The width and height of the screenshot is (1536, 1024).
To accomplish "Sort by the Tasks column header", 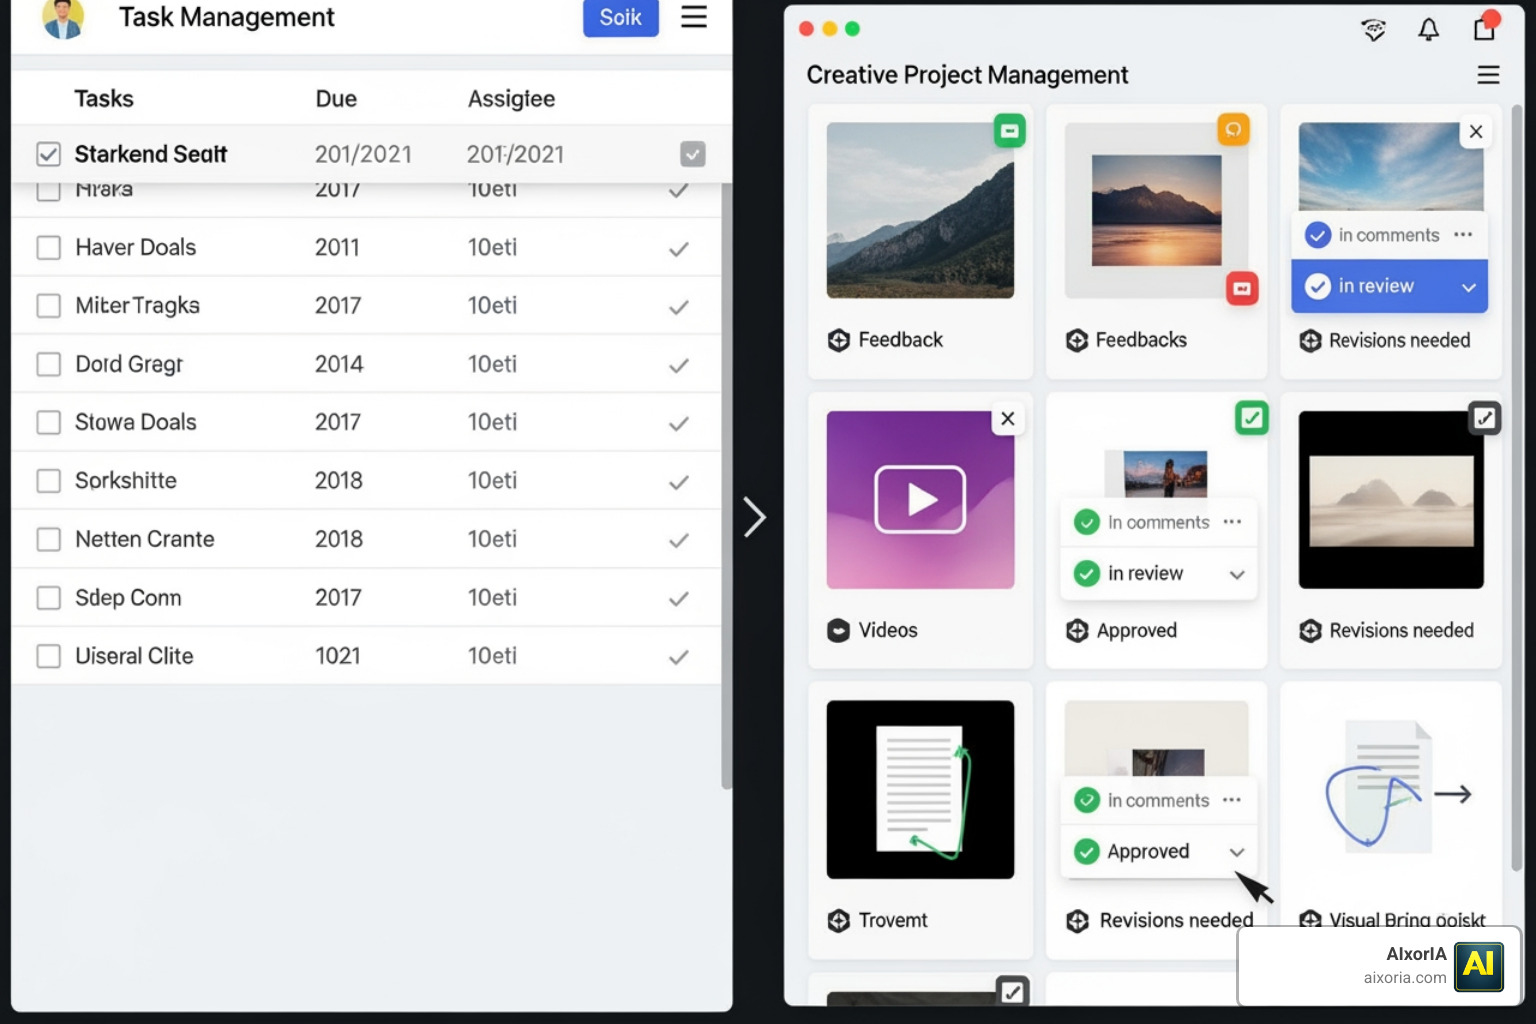I will (x=104, y=99).
